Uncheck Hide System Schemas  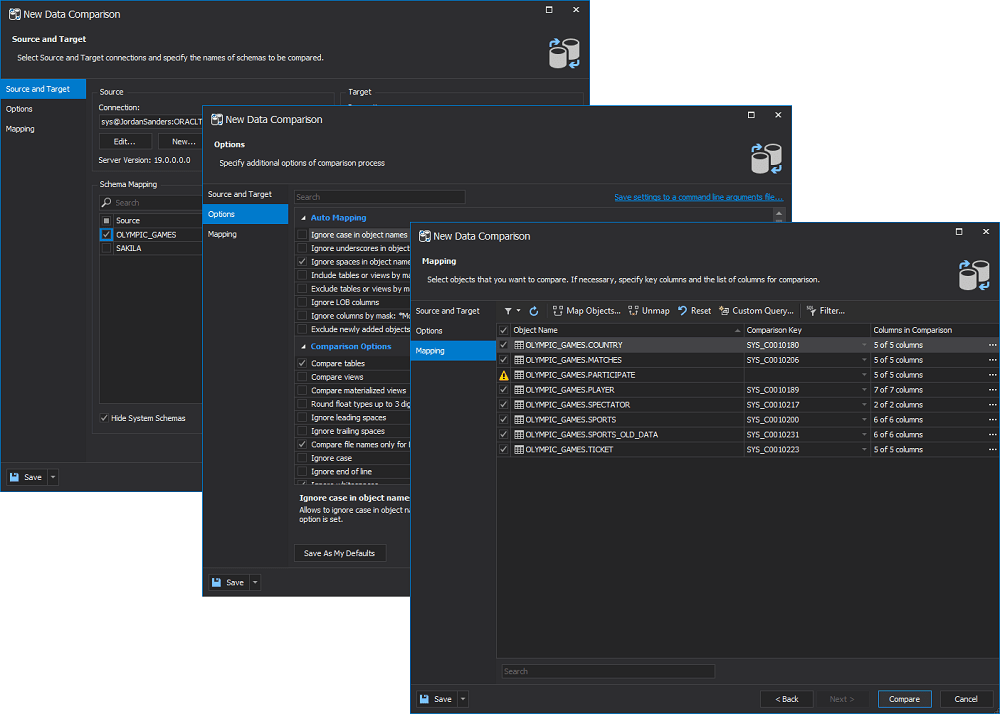(x=105, y=419)
